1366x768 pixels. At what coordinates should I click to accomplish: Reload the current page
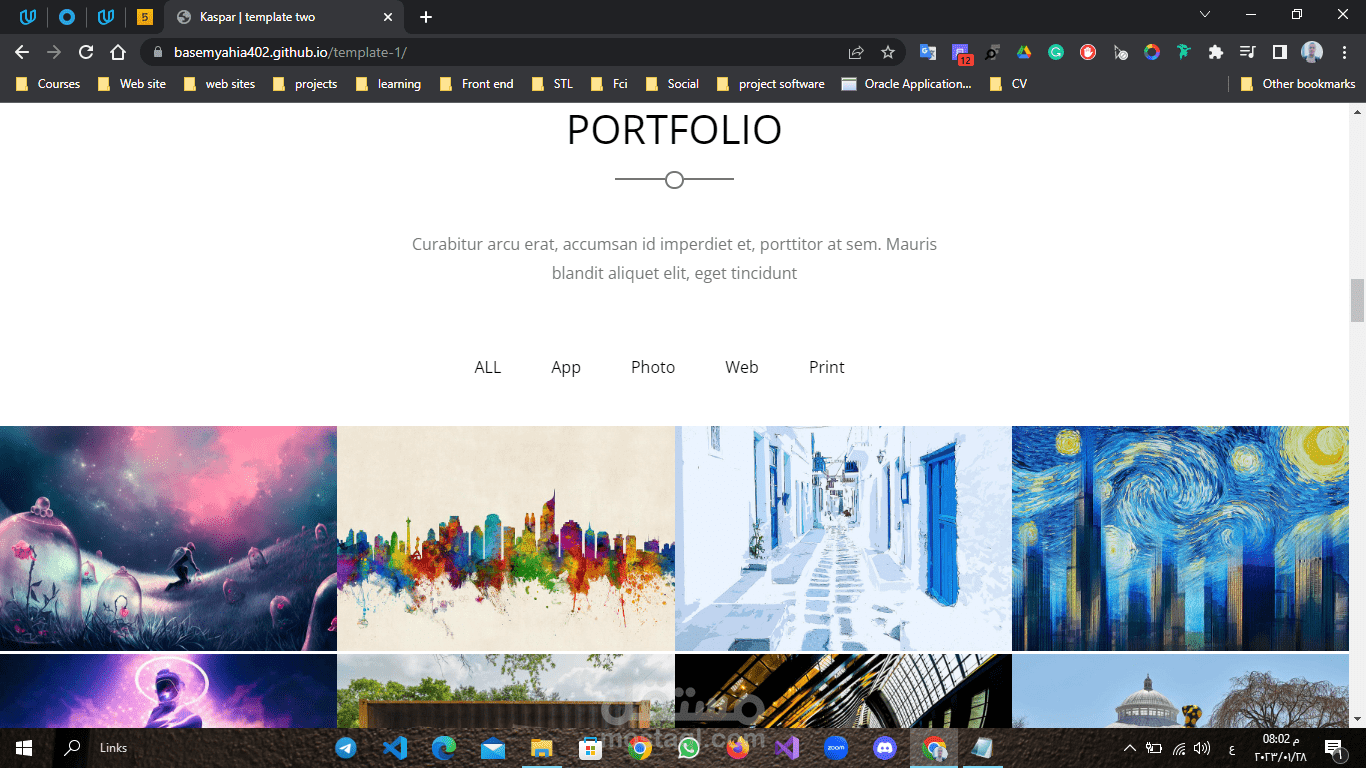86,52
